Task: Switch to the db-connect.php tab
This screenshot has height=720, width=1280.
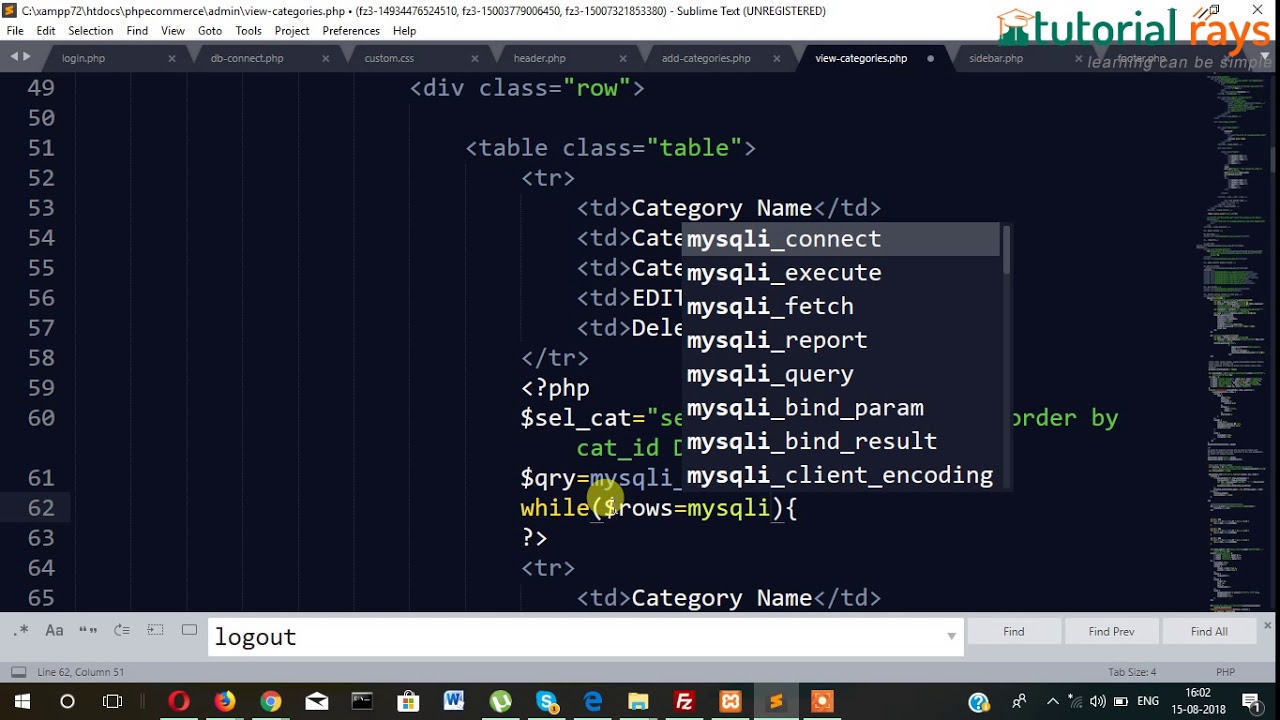Action: [247, 58]
